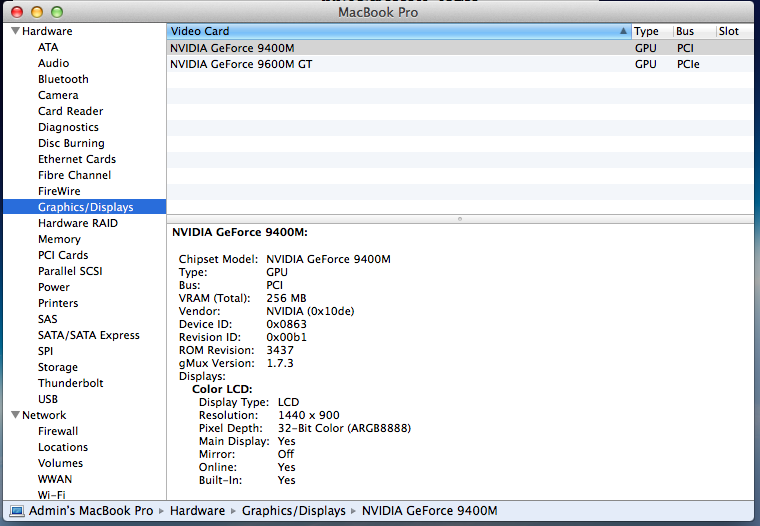
Task: Click Graphics/Displays in the path bar
Action: (294, 511)
